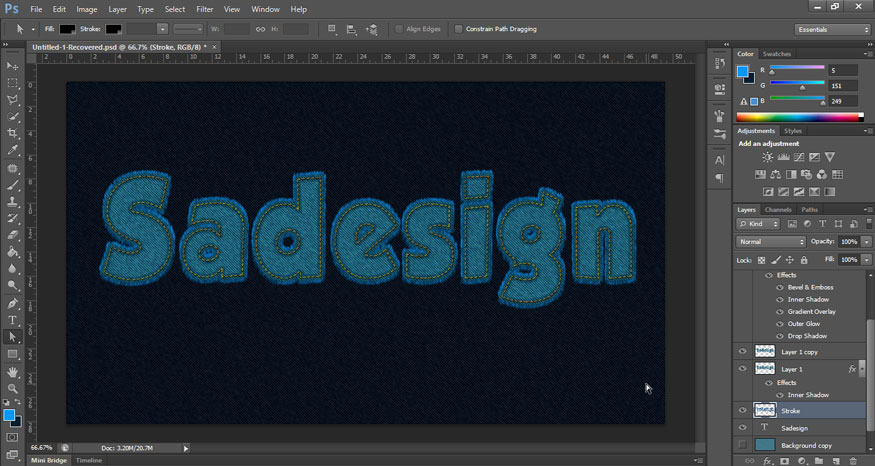Toggle the Drop Shadow effect visibility
Viewport: 875px width, 466px height.
(x=780, y=336)
